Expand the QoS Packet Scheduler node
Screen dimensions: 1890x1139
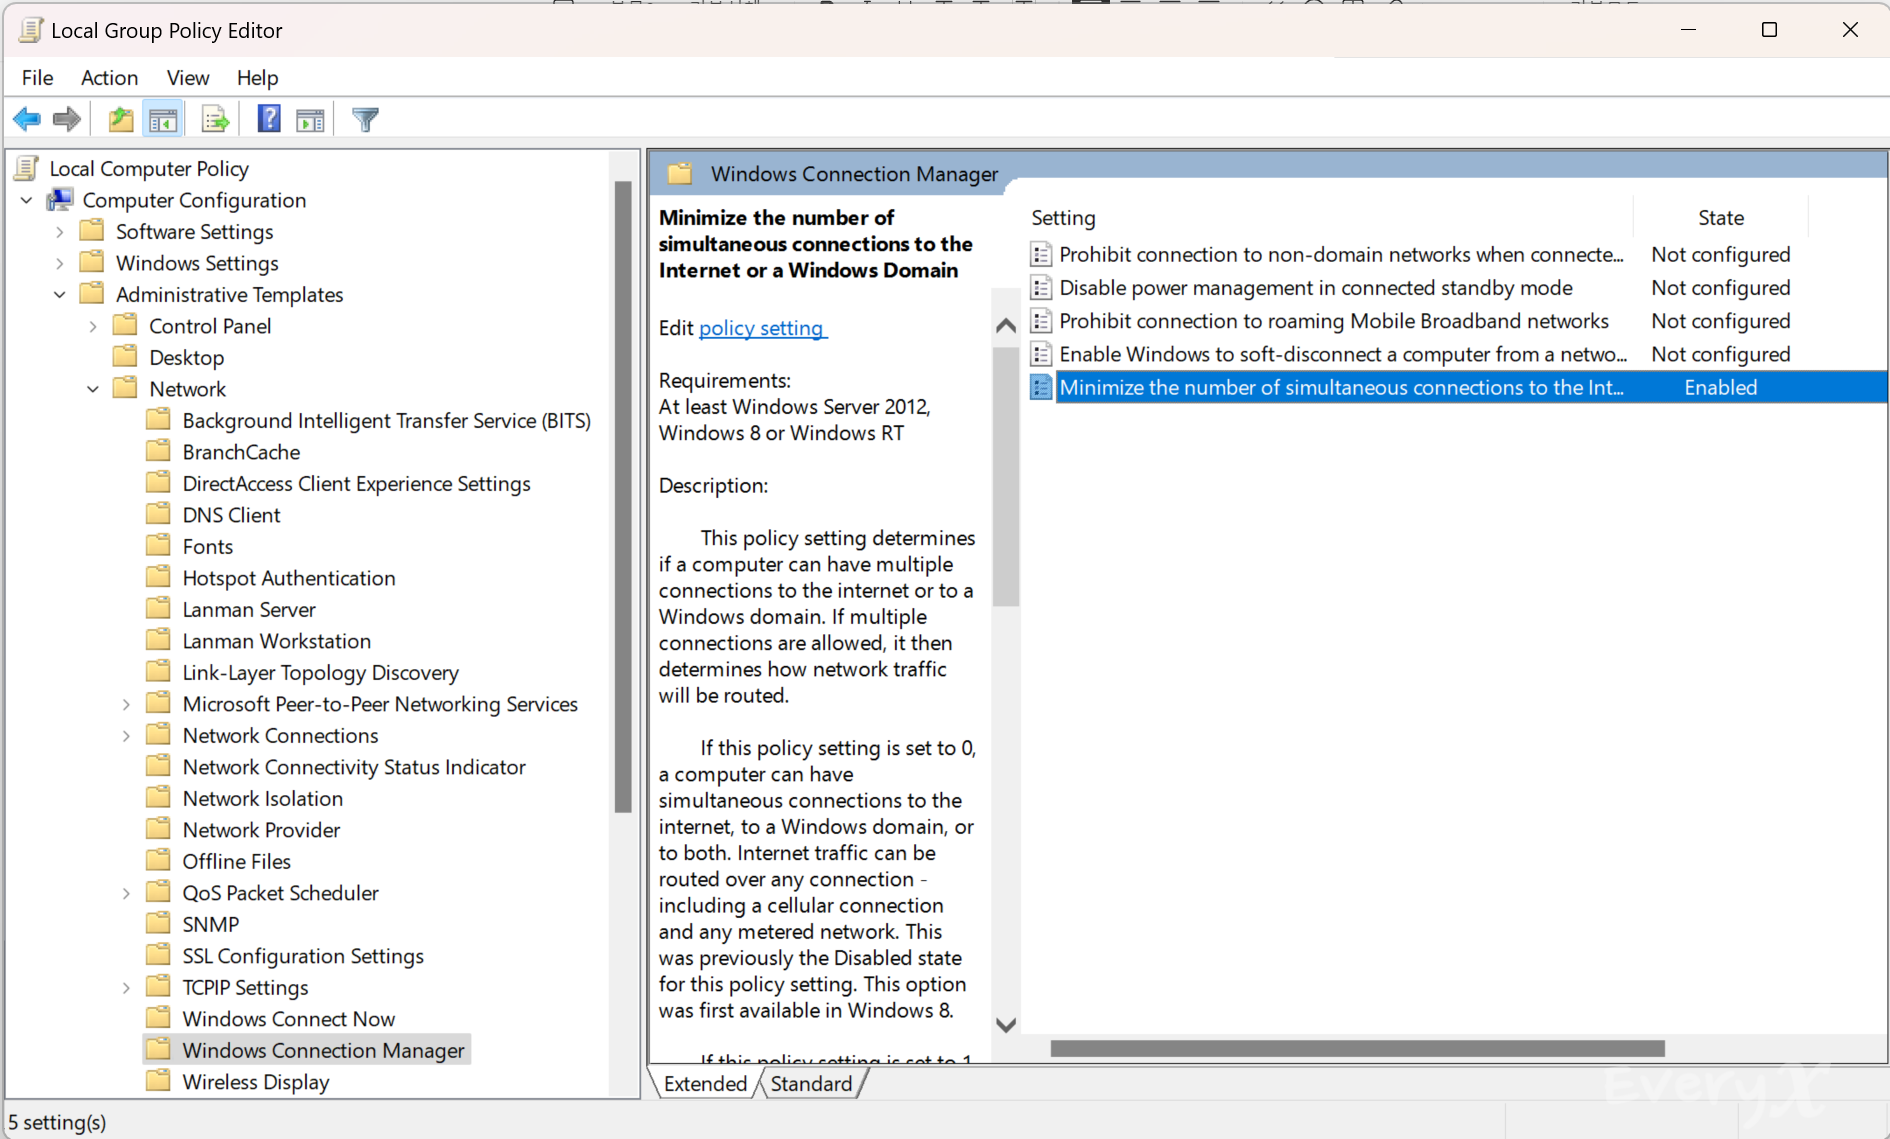coord(127,893)
